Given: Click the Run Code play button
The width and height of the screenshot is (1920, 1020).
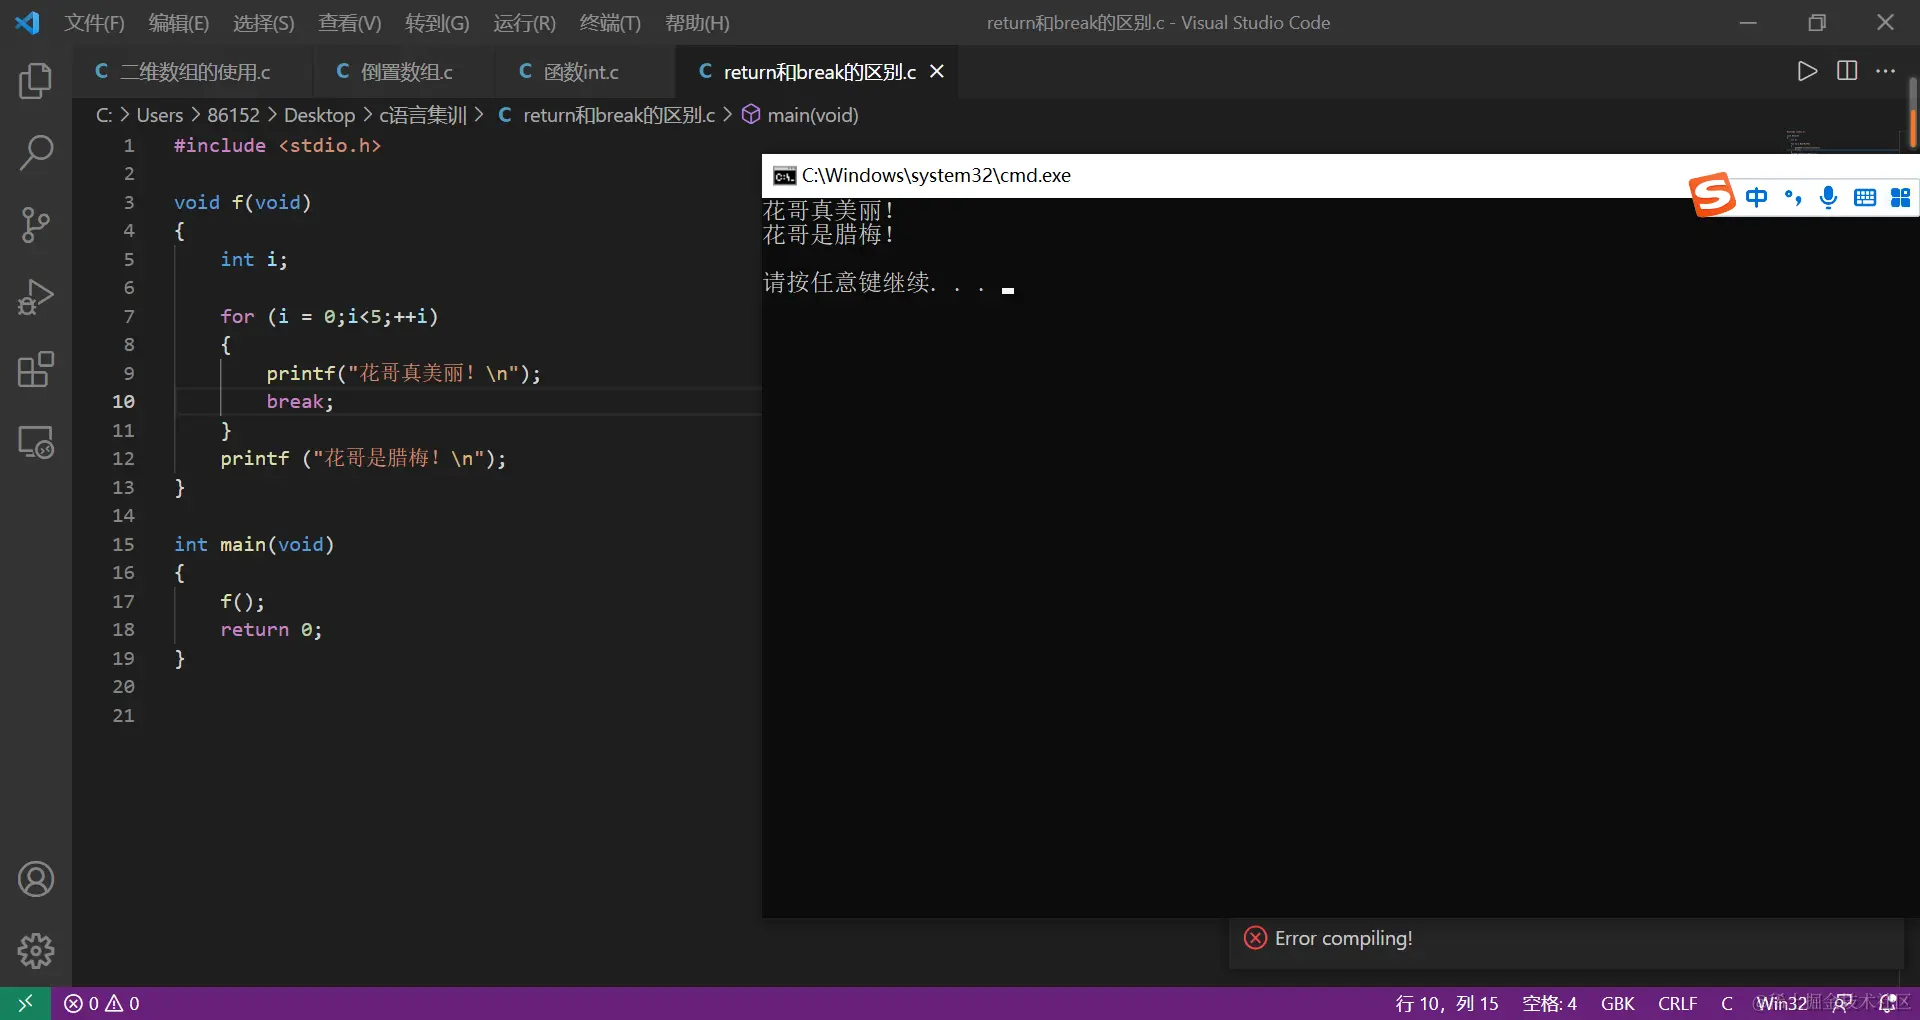Looking at the screenshot, I should pyautogui.click(x=1807, y=71).
